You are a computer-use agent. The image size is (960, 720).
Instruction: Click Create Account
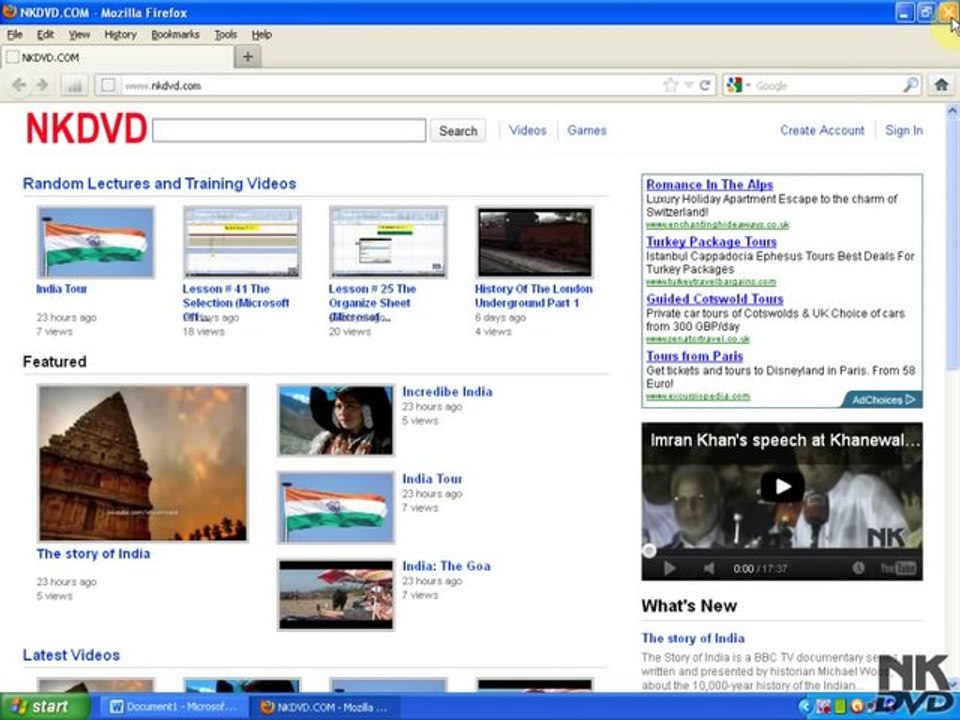pyautogui.click(x=822, y=130)
